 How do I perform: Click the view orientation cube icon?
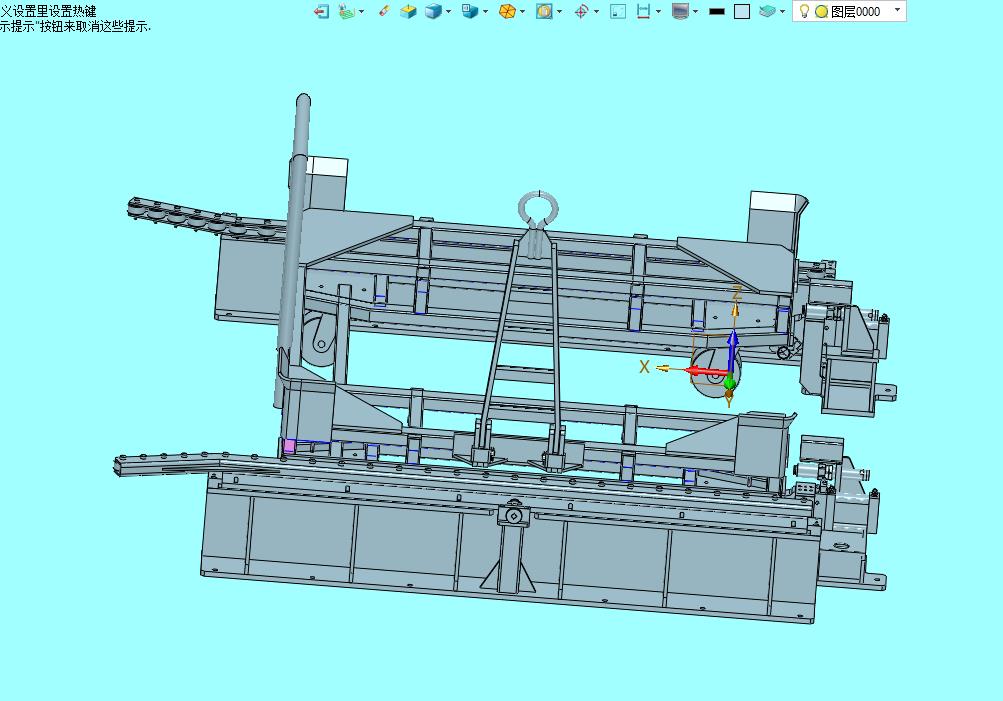470,11
